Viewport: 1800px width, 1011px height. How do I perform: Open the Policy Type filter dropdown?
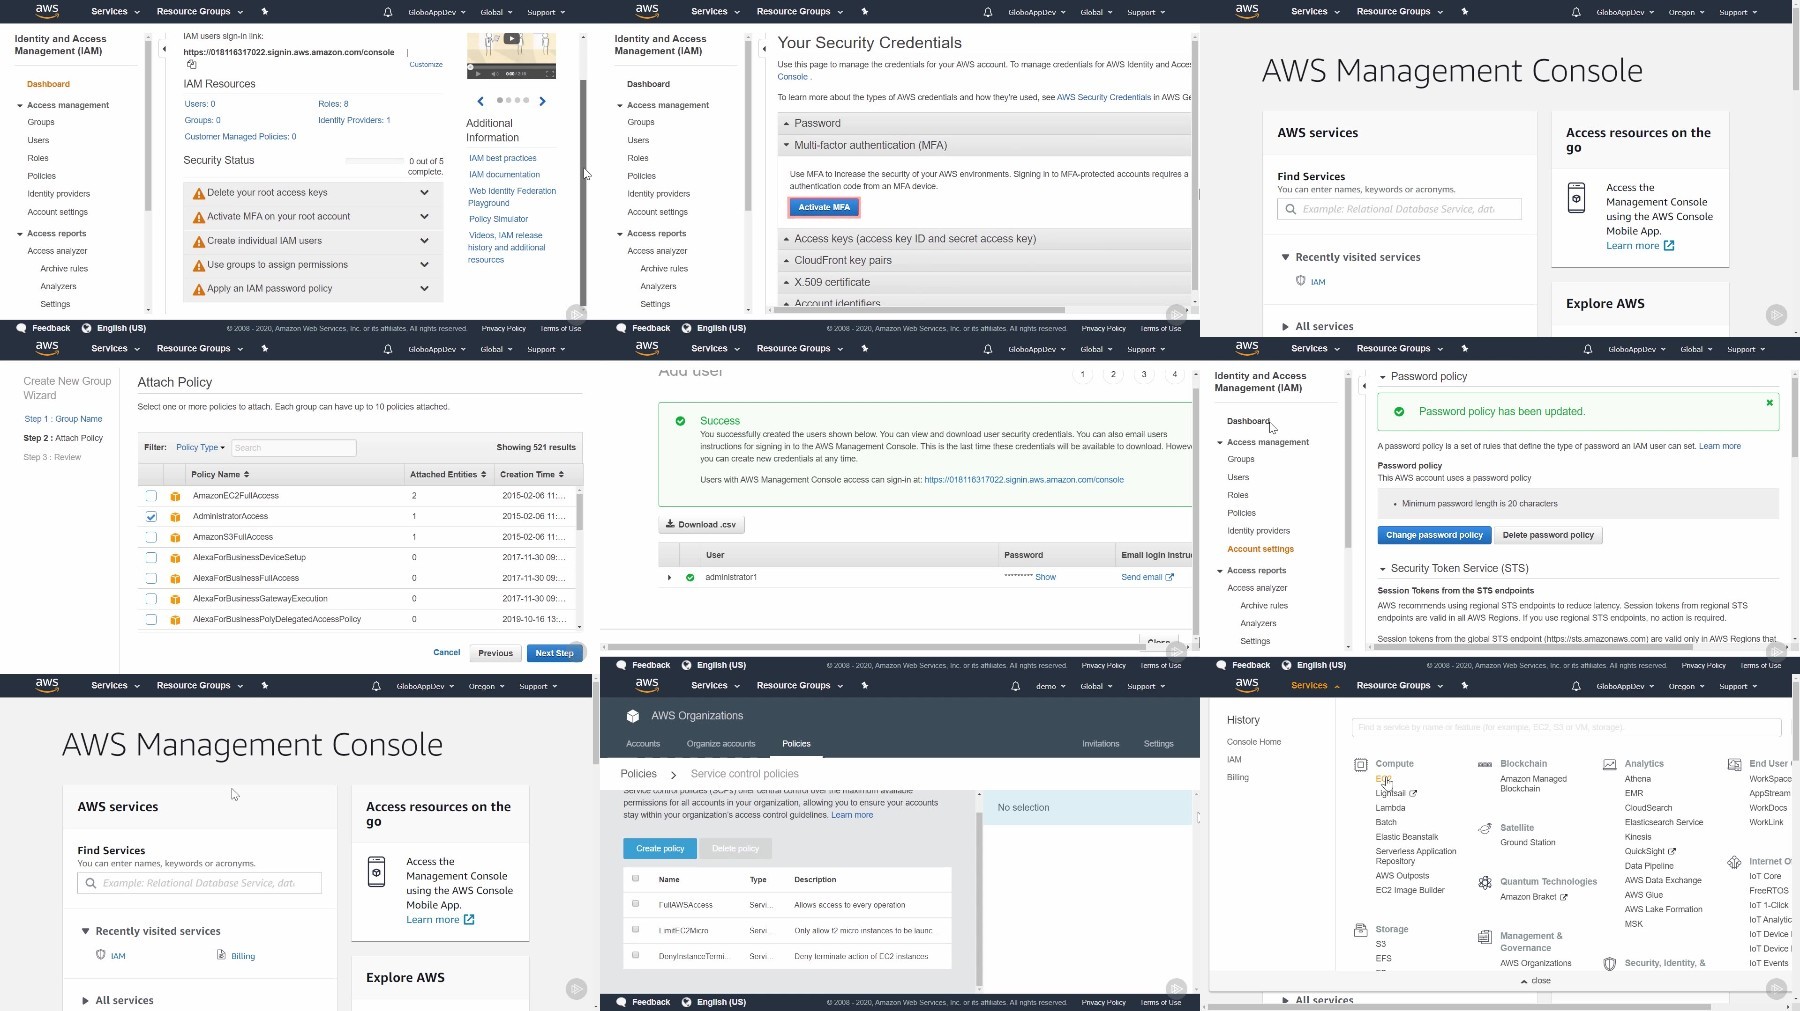click(x=200, y=448)
